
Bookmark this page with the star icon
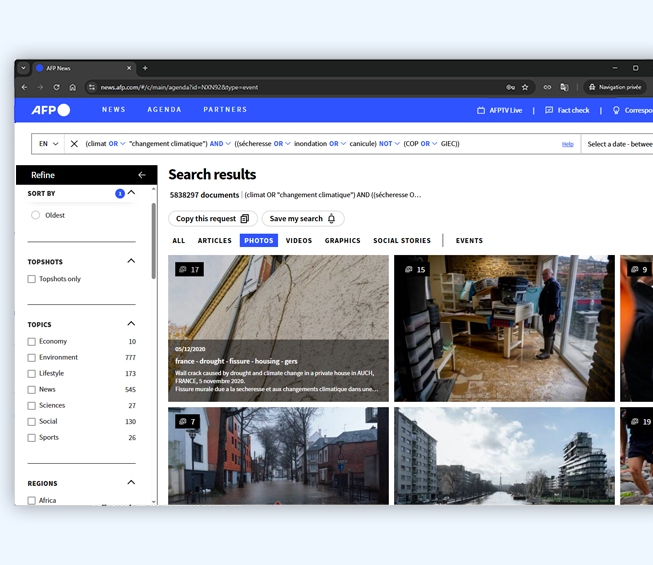pyautogui.click(x=525, y=87)
